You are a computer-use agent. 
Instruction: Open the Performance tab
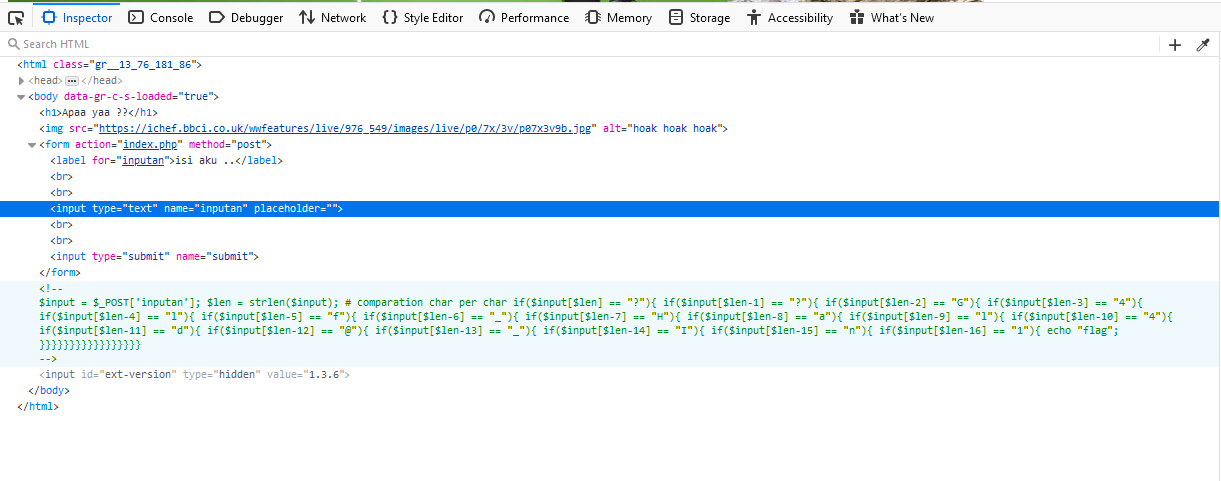(x=524, y=18)
